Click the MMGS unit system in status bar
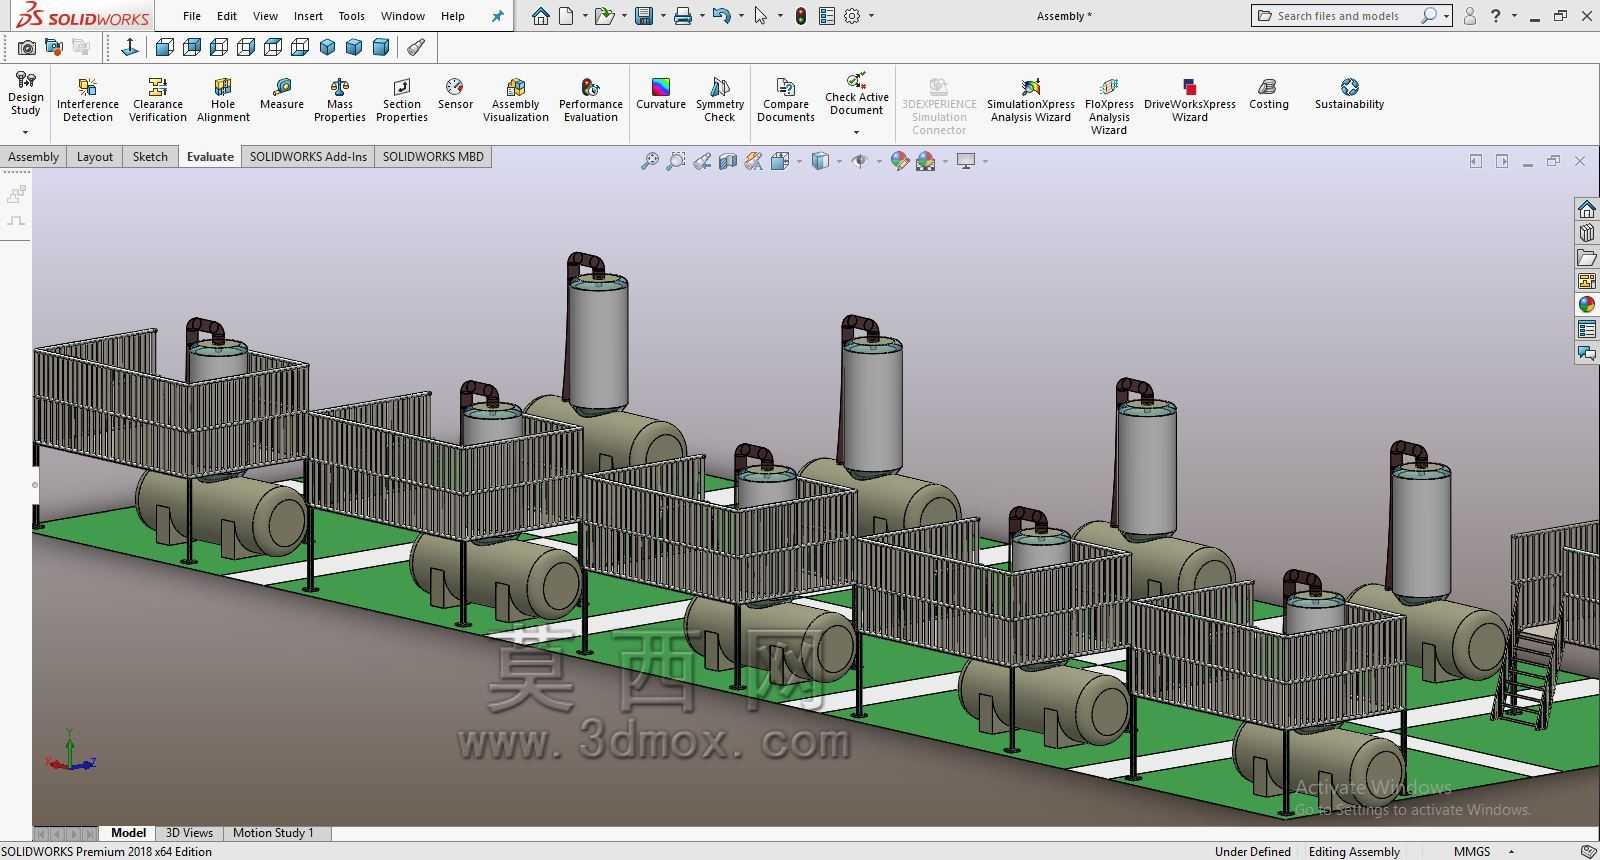The width and height of the screenshot is (1600, 860). 1472,852
